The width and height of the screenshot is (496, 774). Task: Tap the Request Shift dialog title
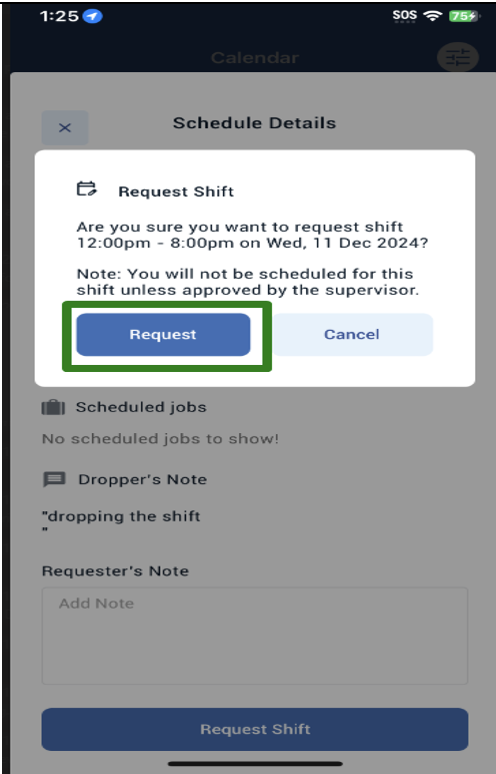point(176,192)
